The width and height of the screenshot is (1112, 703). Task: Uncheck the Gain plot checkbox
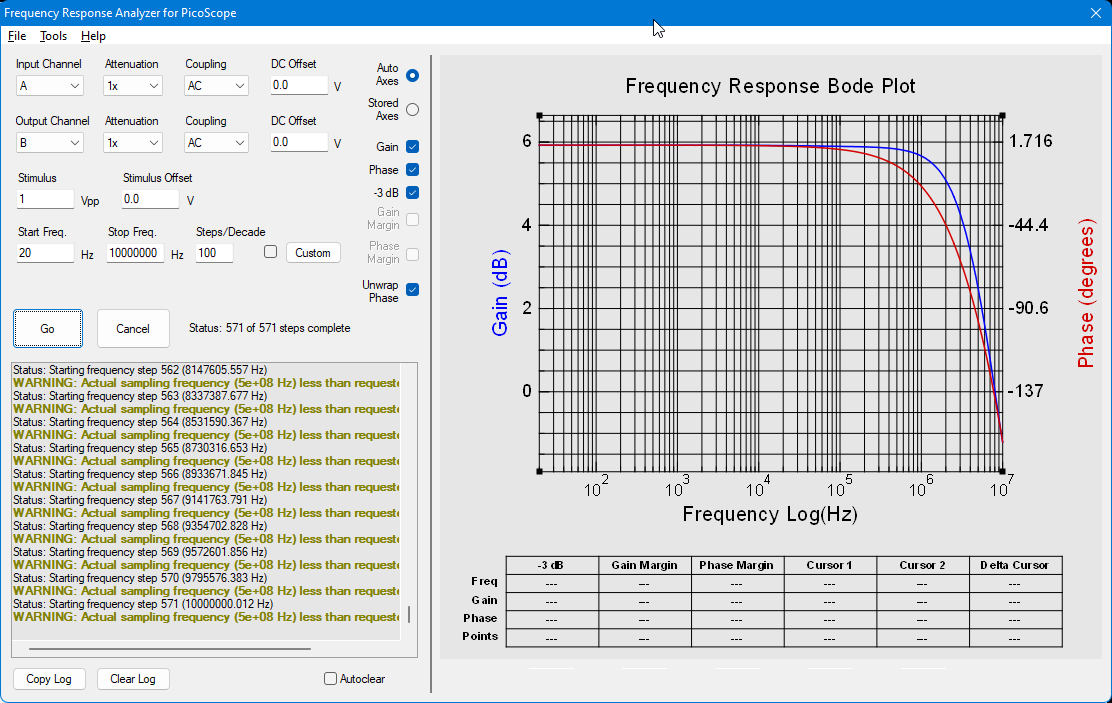tap(412, 147)
